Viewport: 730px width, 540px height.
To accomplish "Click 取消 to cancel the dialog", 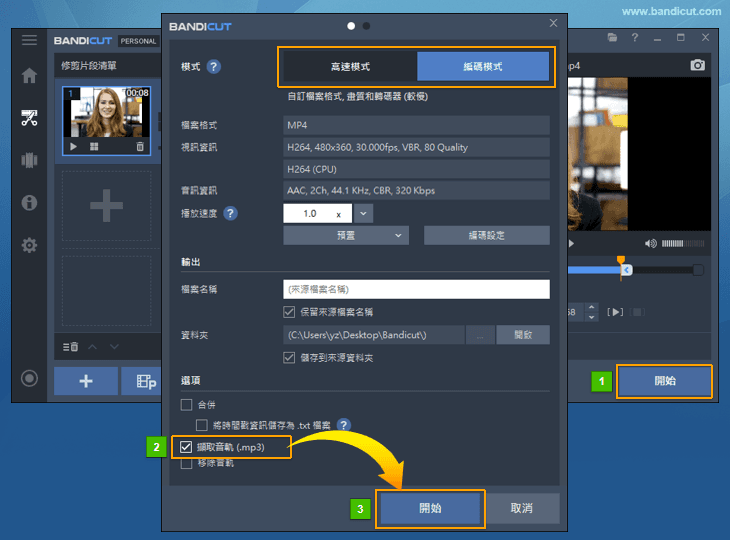I will click(x=521, y=508).
